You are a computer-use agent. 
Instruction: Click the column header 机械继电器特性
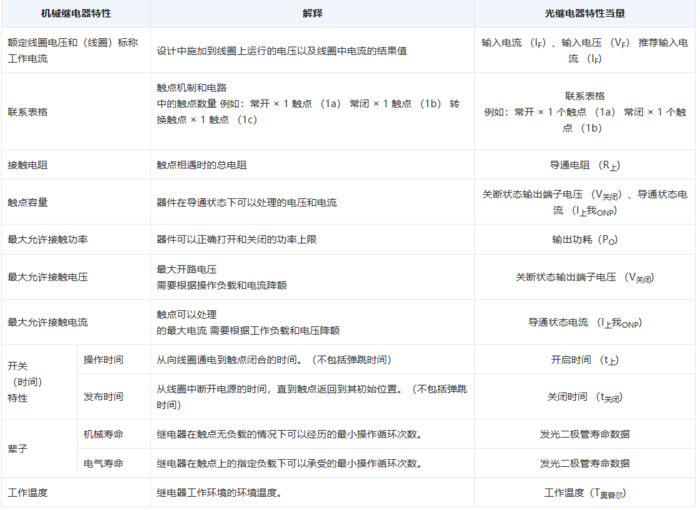pos(76,13)
